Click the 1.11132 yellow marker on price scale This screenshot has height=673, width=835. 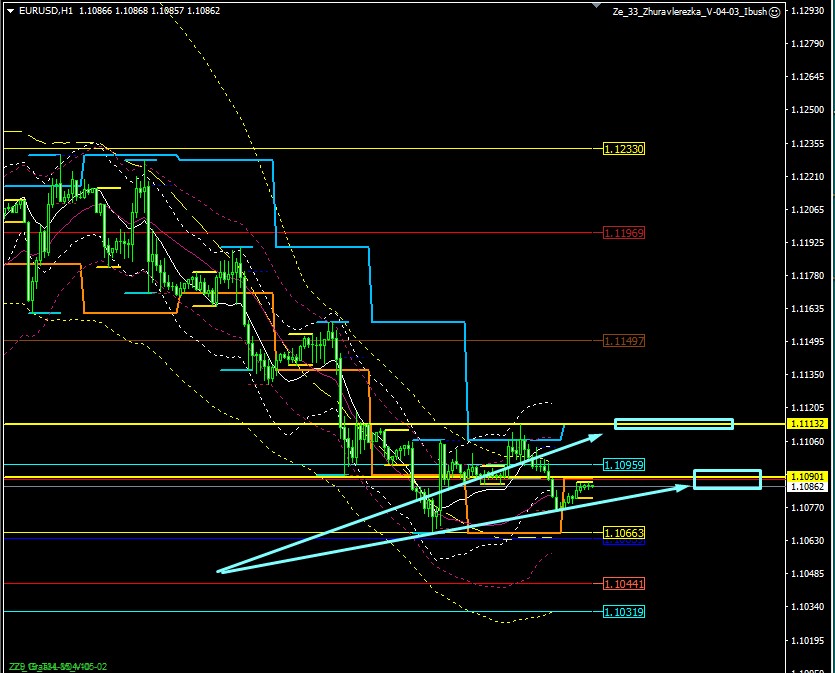810,424
